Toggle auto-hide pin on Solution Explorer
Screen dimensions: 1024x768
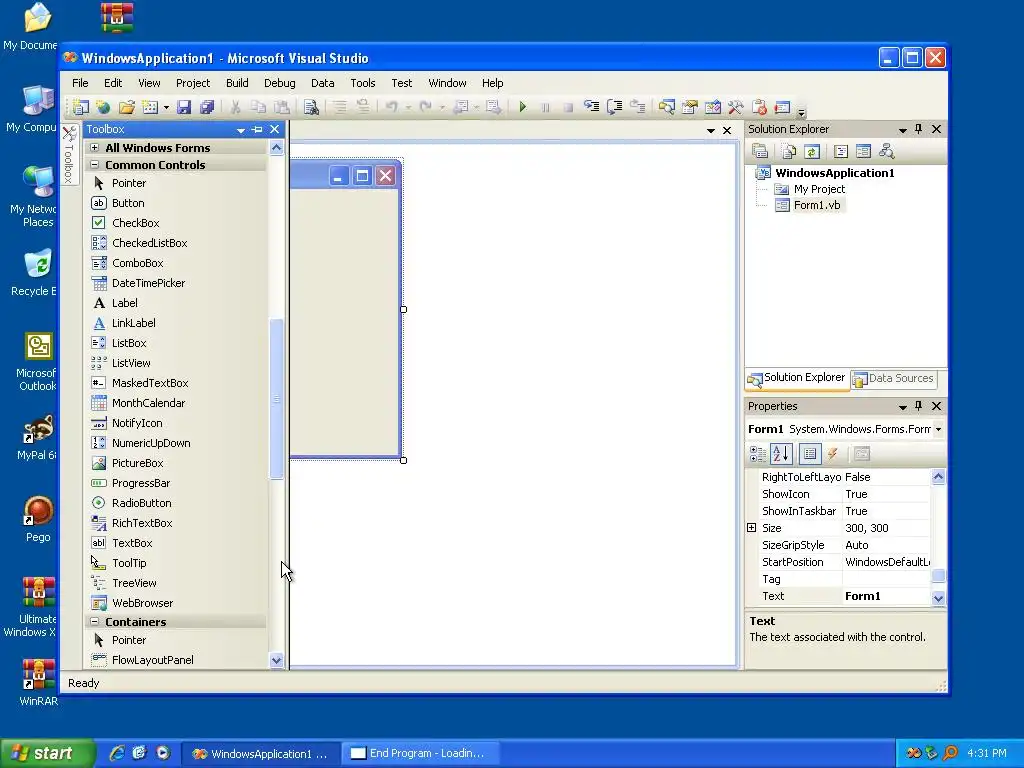(918, 129)
